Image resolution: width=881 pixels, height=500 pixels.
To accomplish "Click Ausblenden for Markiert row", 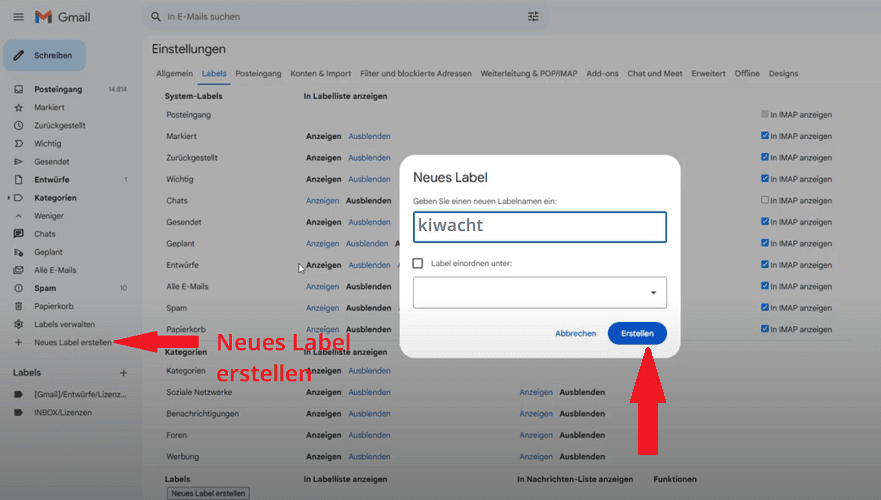I will click(x=369, y=137).
